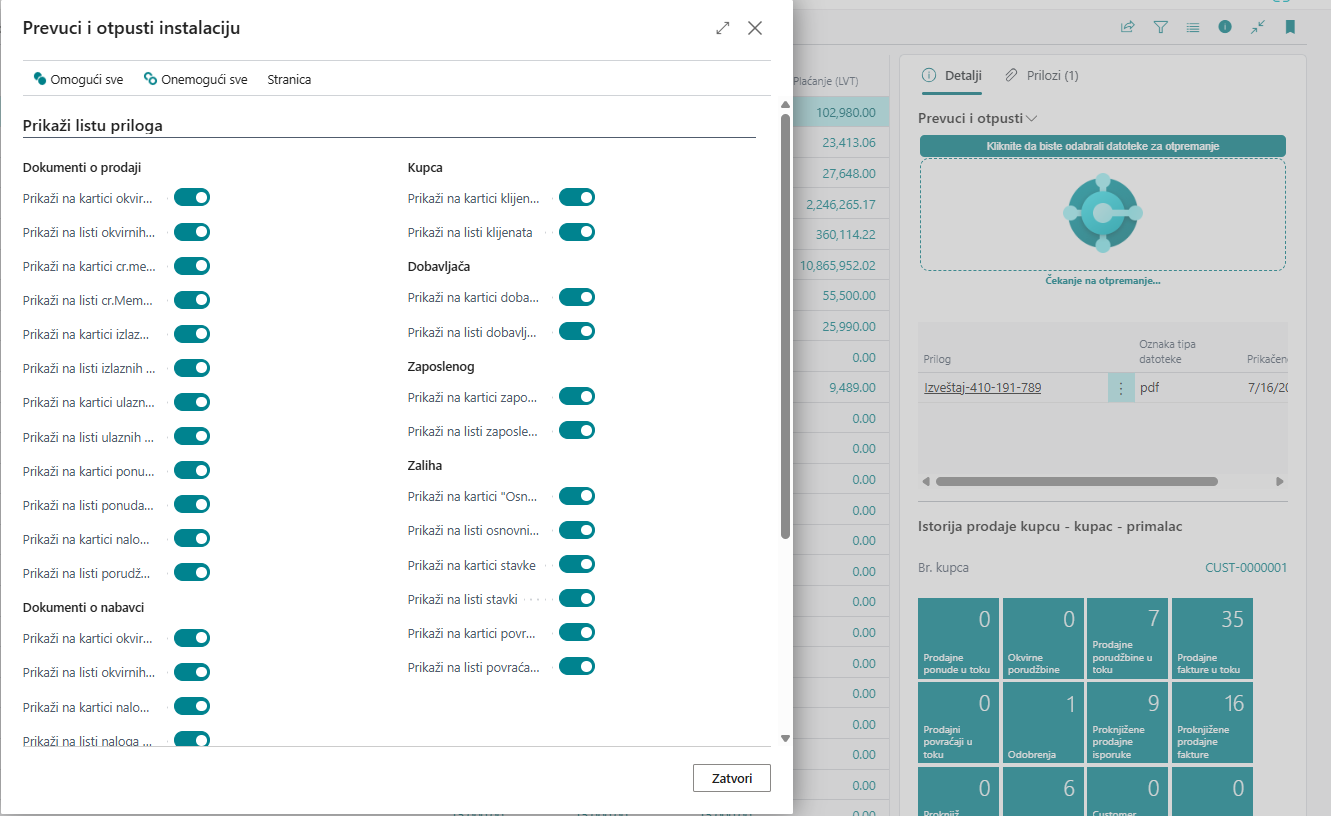Open the 'Stranica' menu
The height and width of the screenshot is (816, 1331).
(289, 79)
